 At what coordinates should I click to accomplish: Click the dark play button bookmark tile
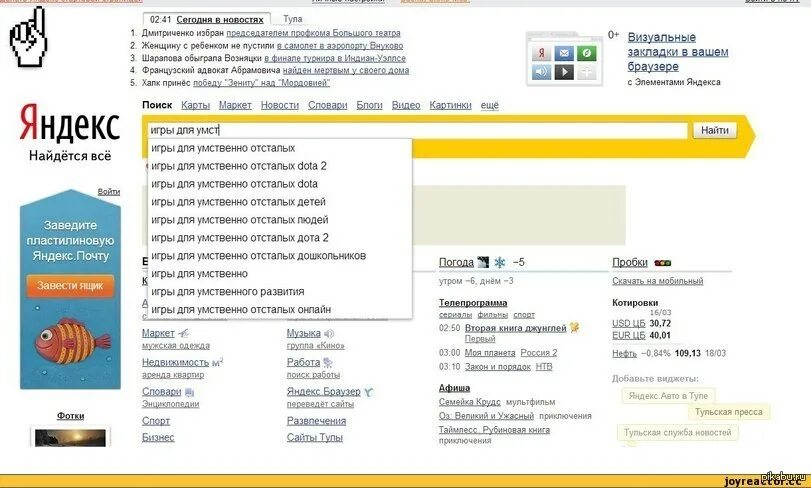coord(564,72)
